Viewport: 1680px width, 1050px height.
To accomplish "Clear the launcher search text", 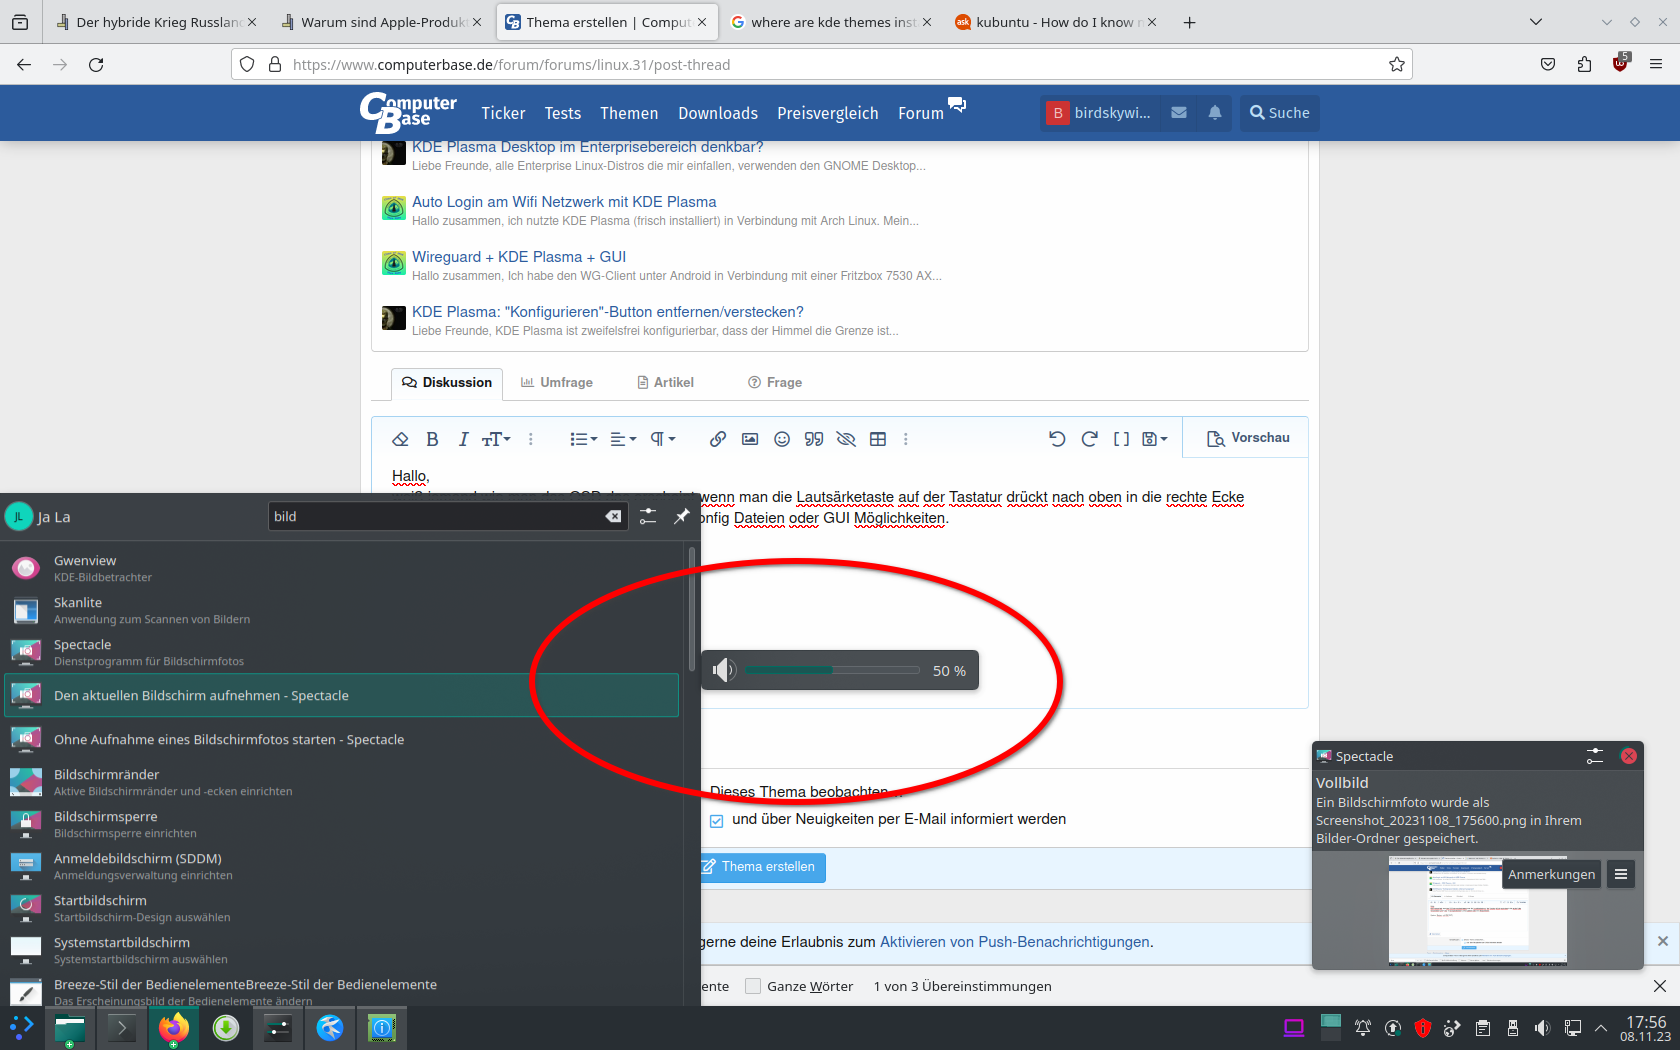I will click(613, 516).
